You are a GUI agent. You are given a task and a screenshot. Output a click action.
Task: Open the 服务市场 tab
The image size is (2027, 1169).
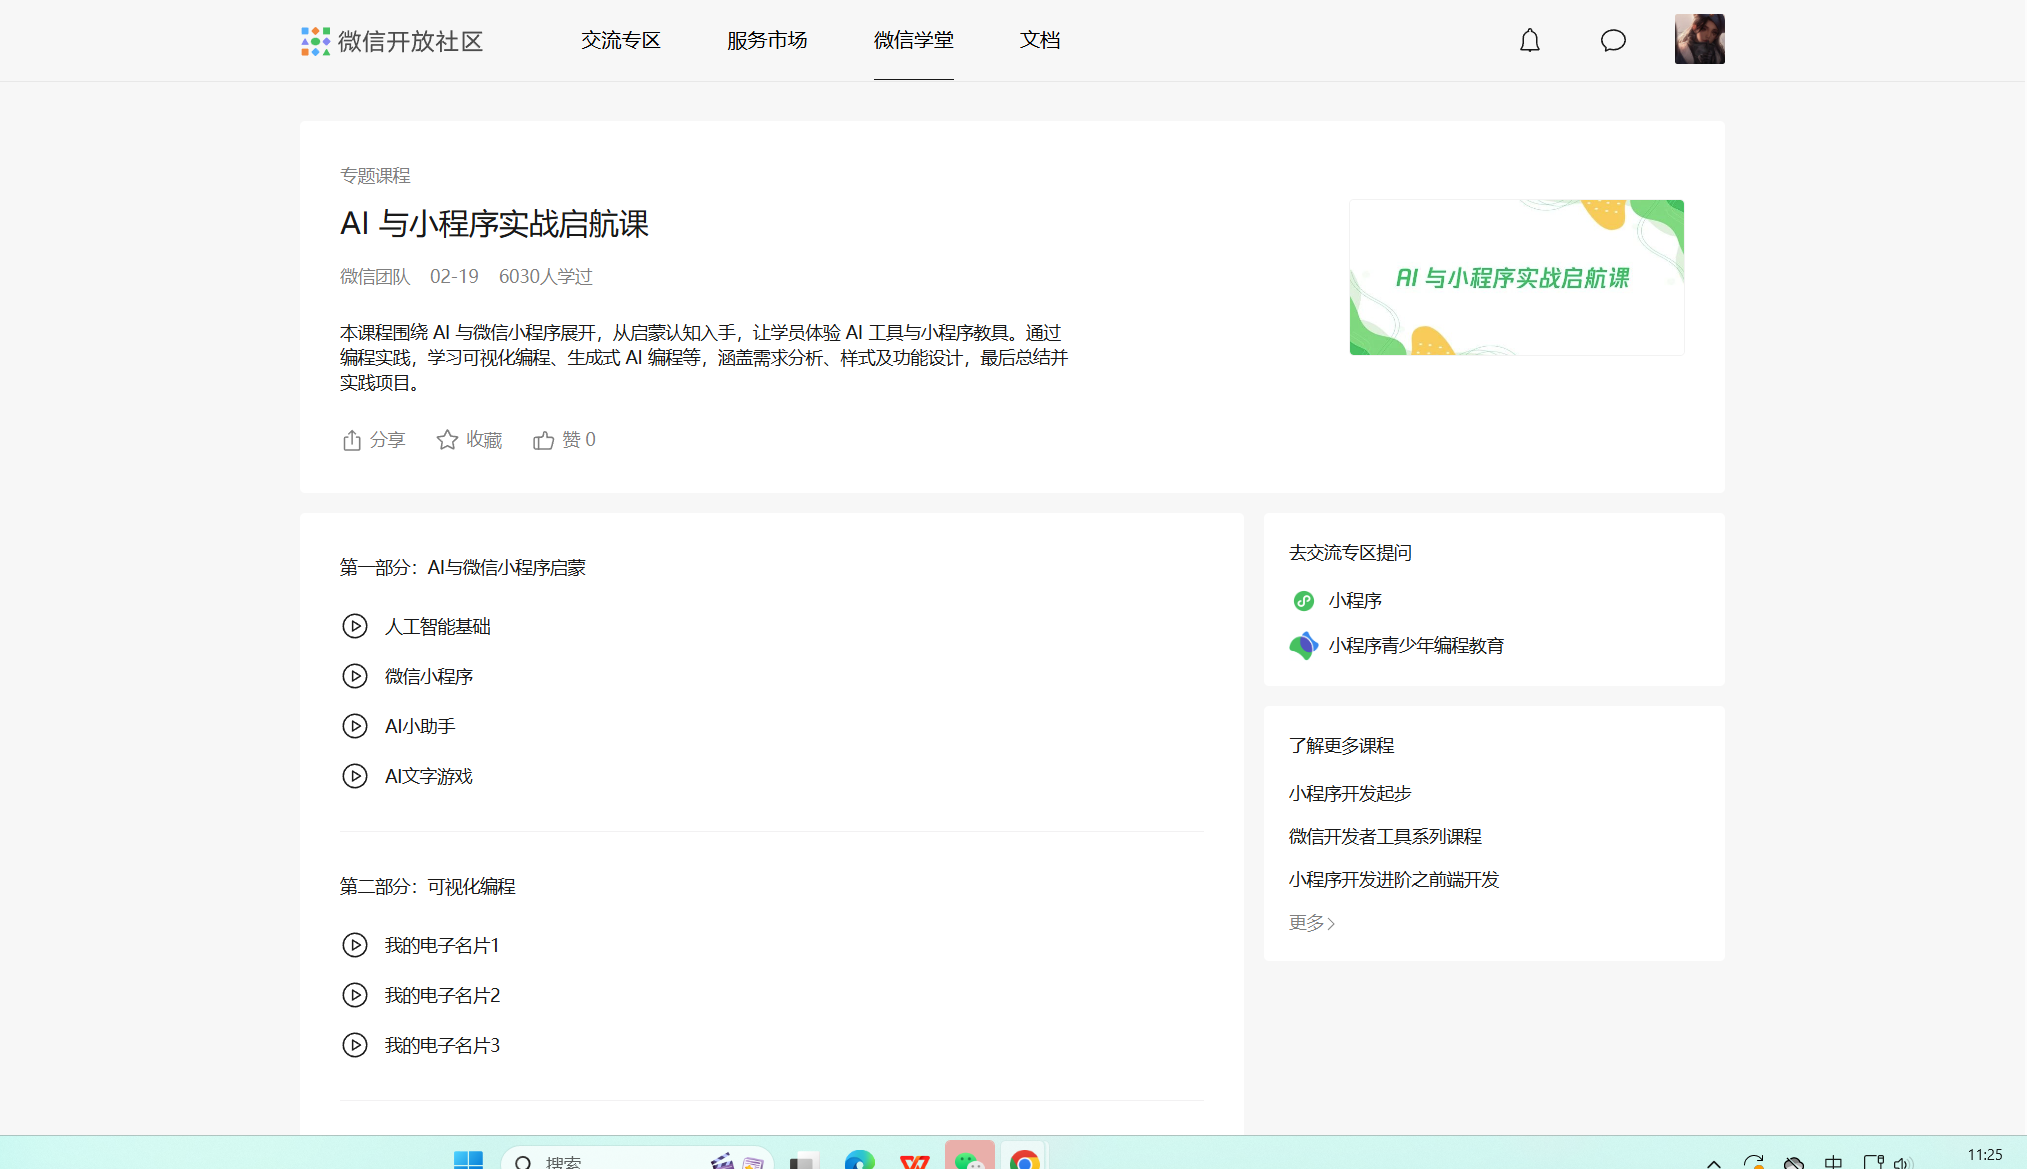click(x=767, y=40)
